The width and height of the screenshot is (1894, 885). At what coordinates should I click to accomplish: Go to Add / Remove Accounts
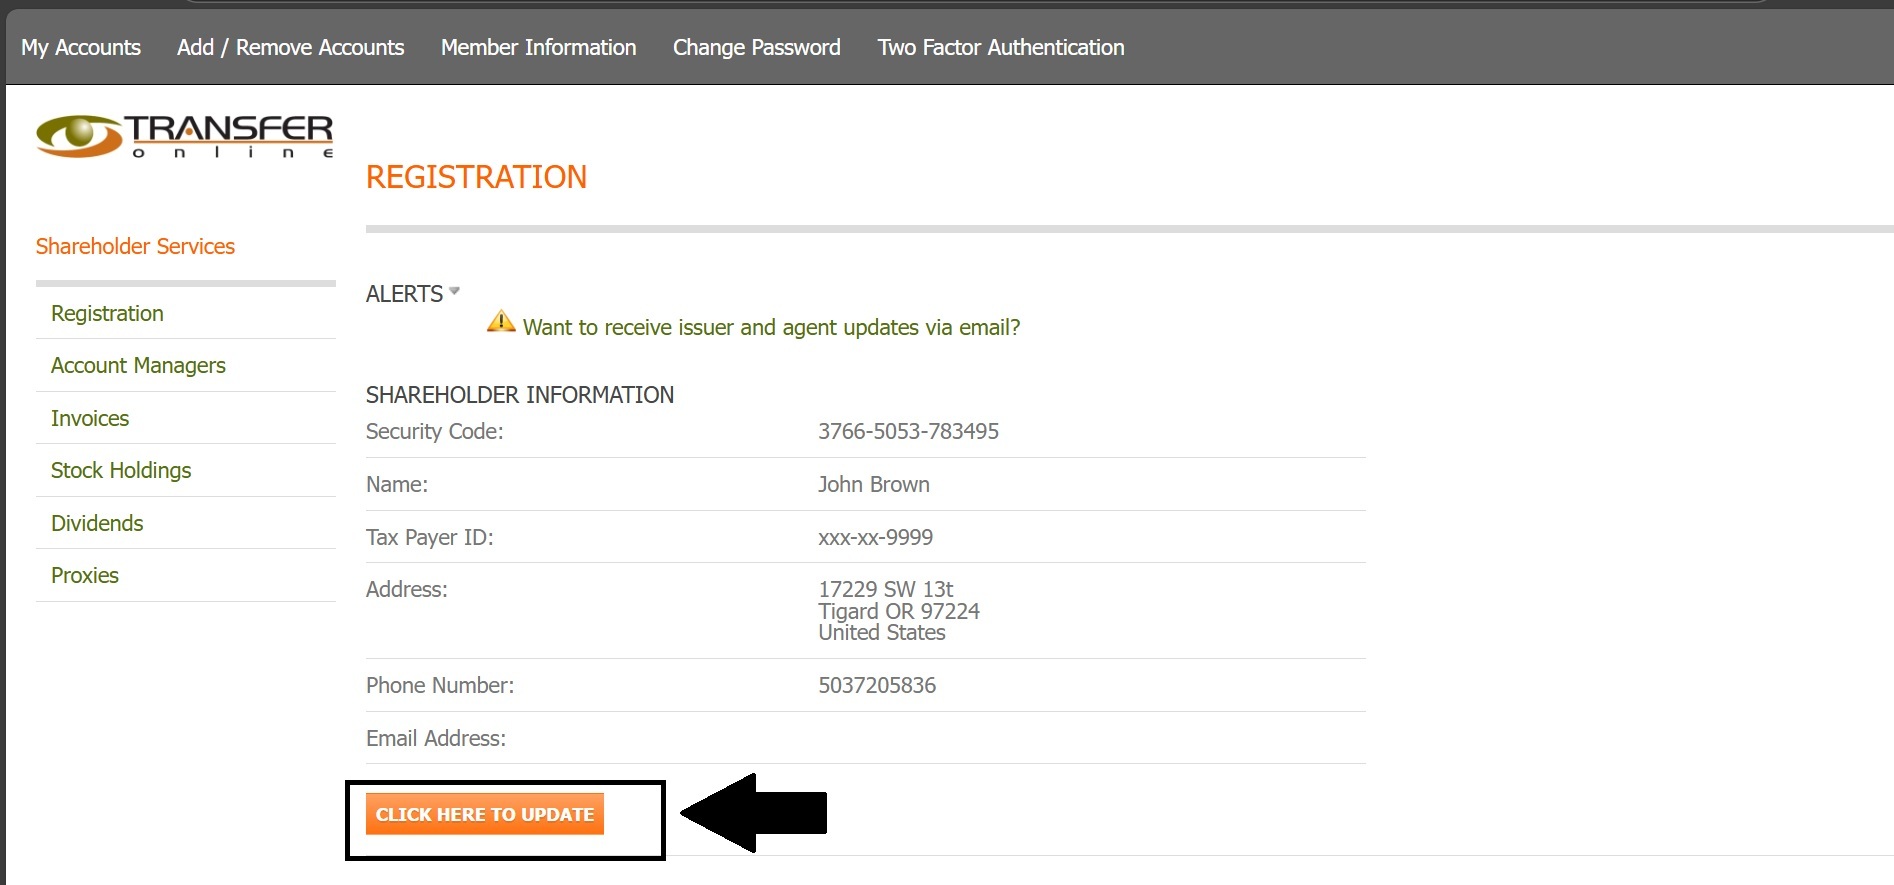(x=290, y=47)
